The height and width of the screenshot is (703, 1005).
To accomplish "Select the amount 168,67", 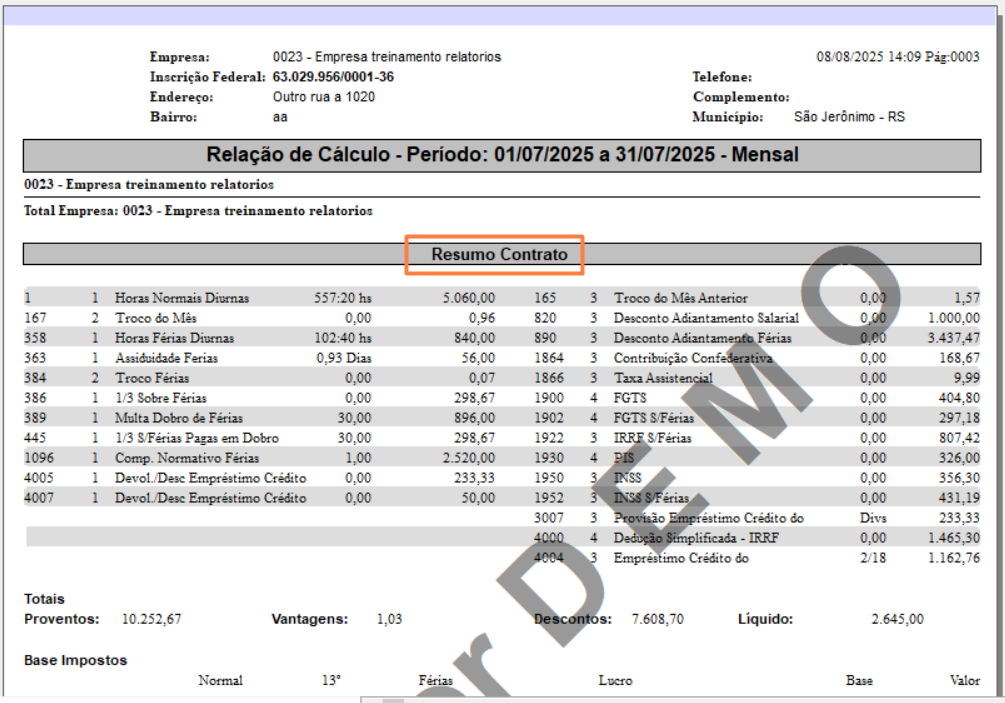I will click(959, 358).
